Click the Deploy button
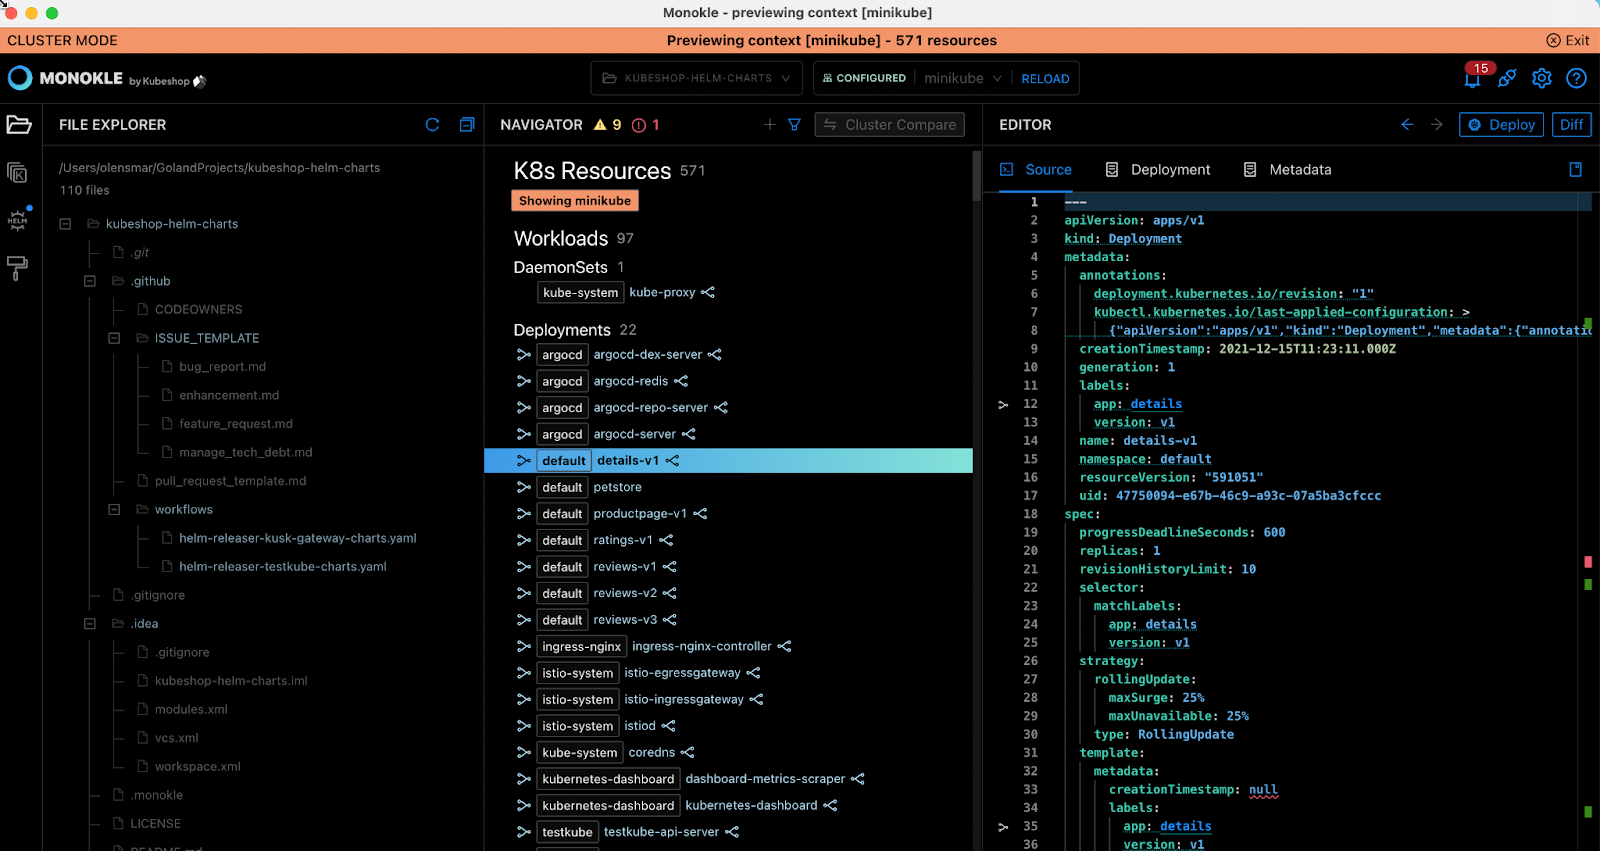The width and height of the screenshot is (1600, 851). [x=1501, y=125]
